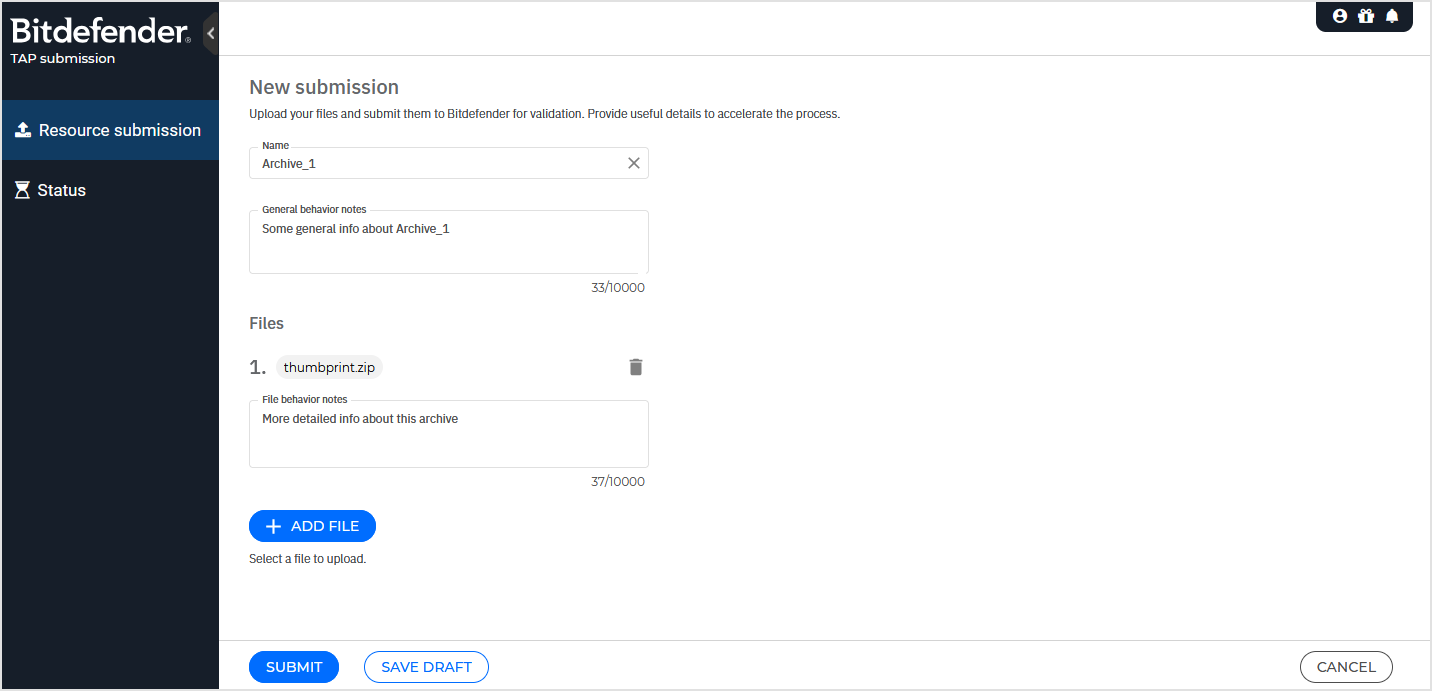This screenshot has height=691, width=1432.
Task: Collapse the sidebar with the left chevron
Action: pos(210,31)
